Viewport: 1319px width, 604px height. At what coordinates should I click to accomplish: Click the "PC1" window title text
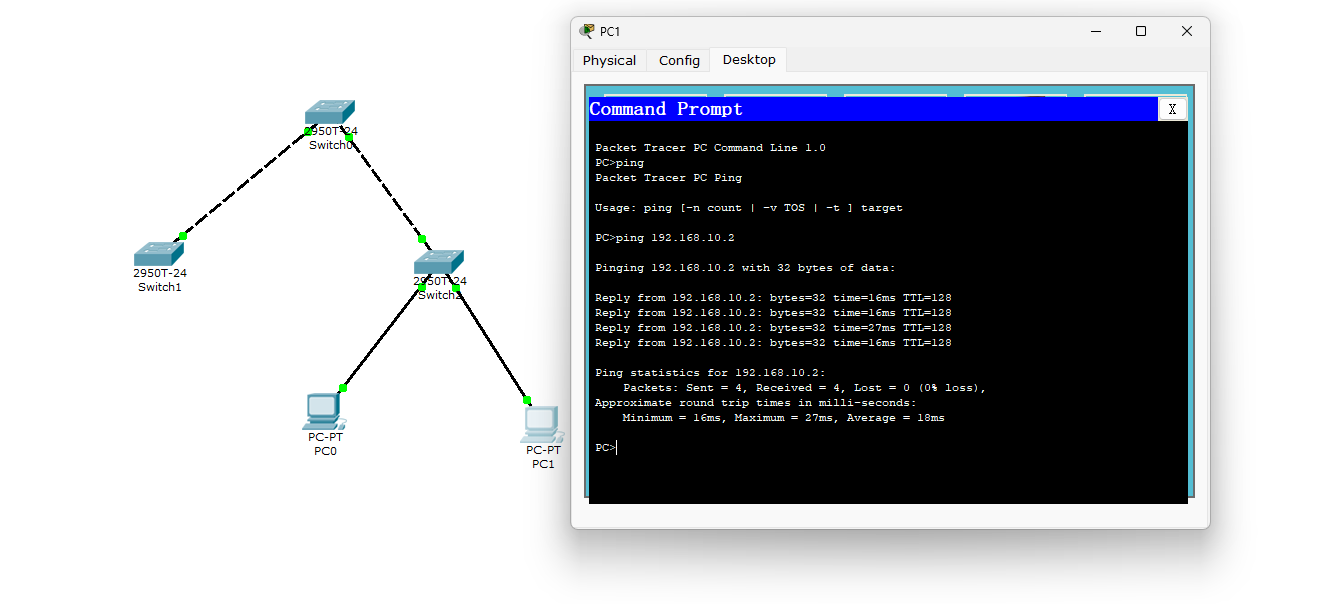(x=610, y=32)
